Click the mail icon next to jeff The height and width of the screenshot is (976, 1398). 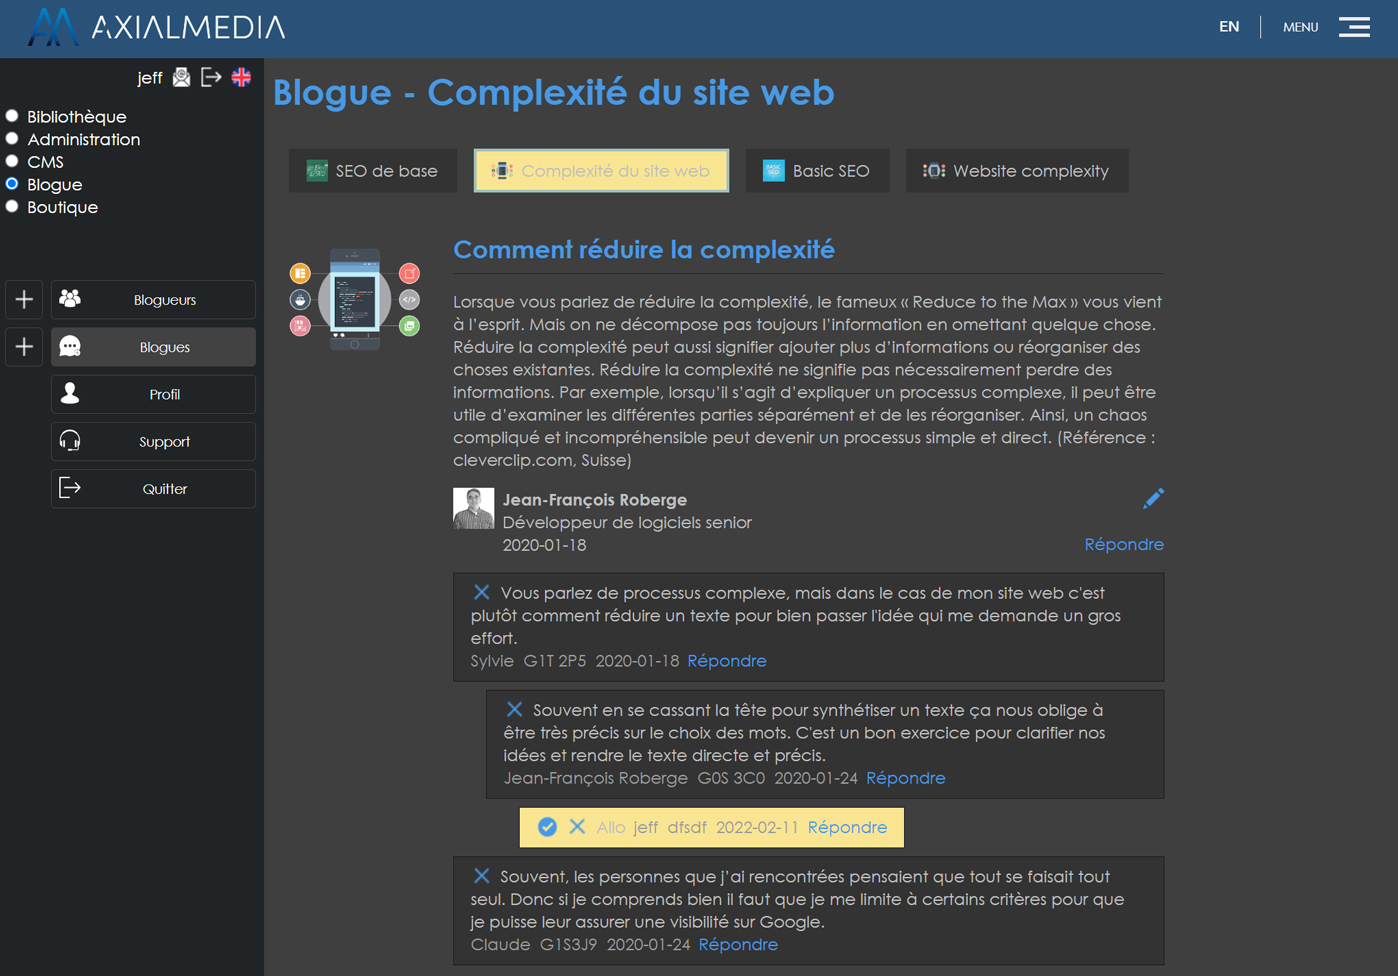tap(181, 77)
